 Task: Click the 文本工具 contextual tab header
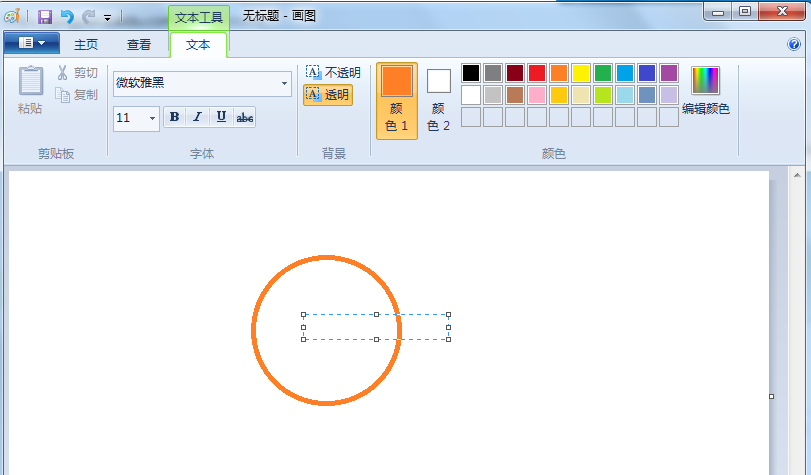click(x=199, y=18)
